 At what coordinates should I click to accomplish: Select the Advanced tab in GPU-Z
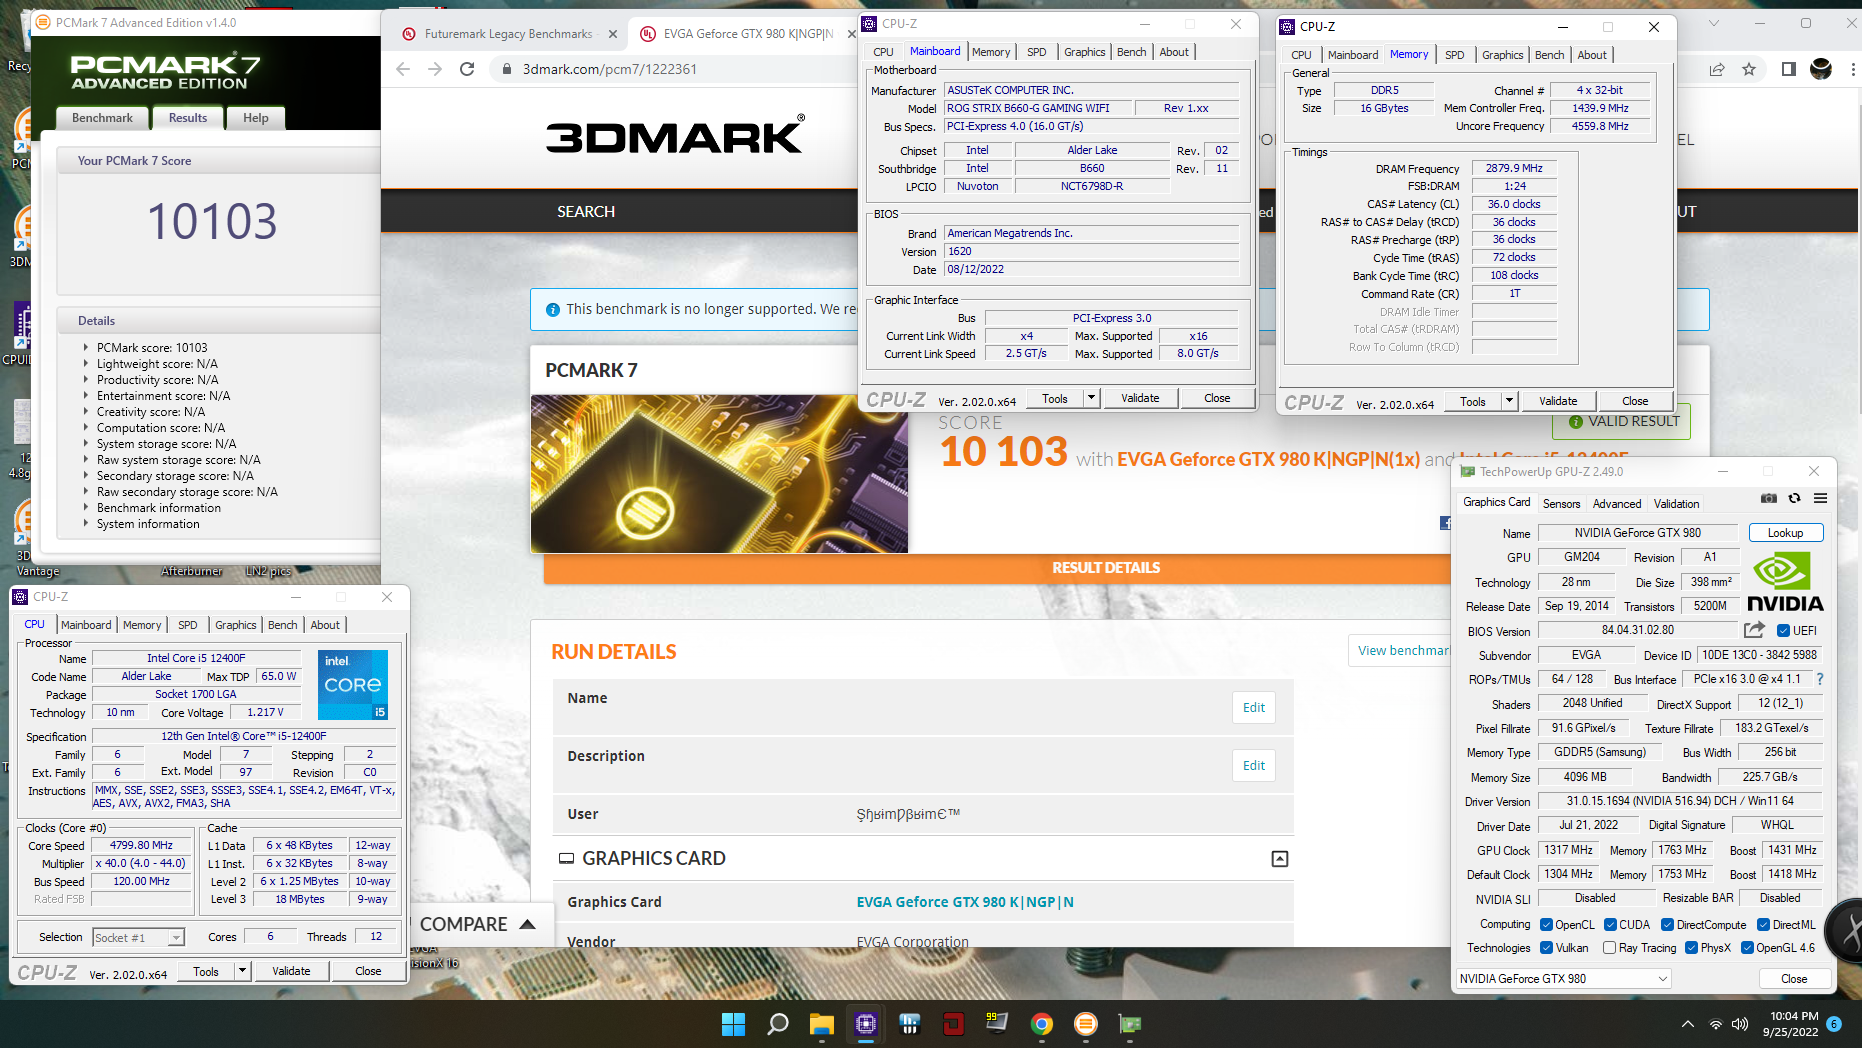1616,504
